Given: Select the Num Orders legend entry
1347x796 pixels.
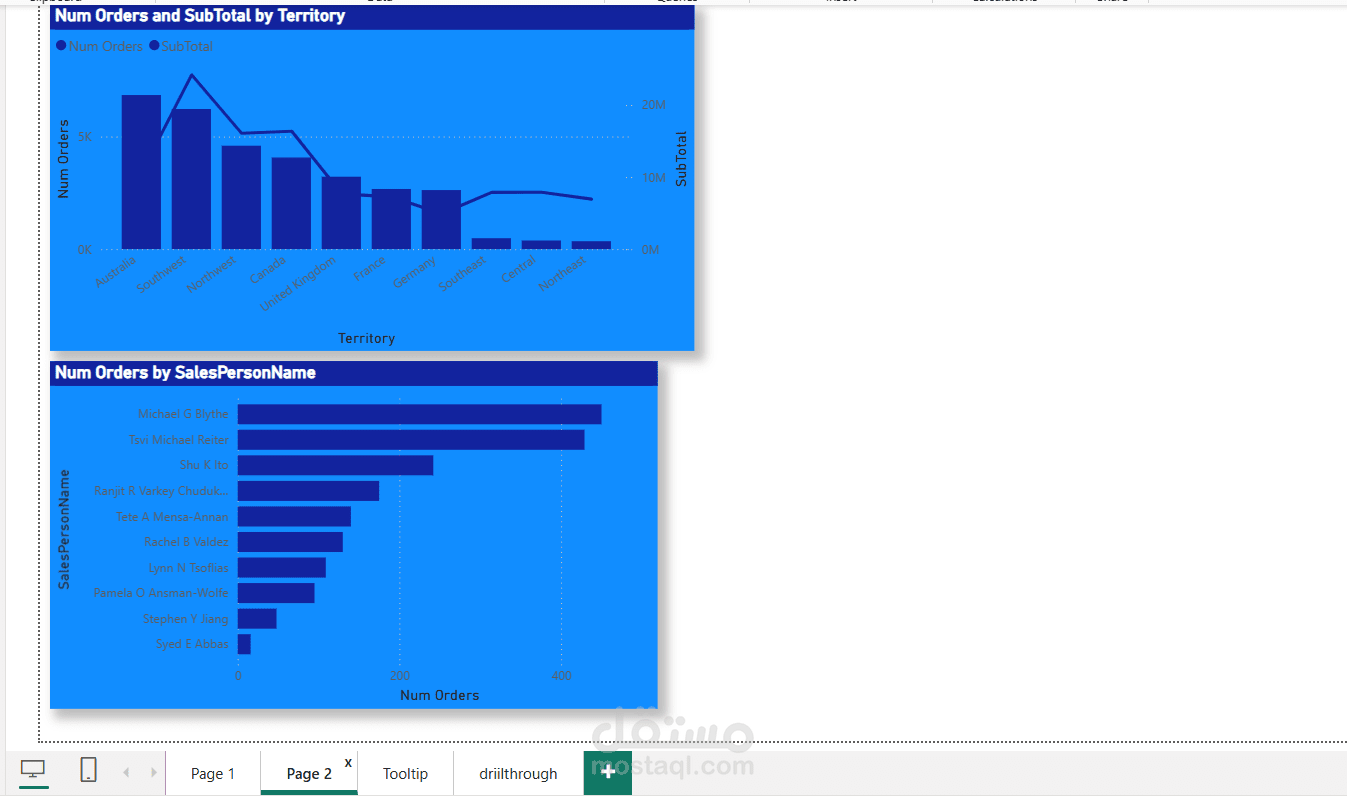Looking at the screenshot, I should [100, 46].
